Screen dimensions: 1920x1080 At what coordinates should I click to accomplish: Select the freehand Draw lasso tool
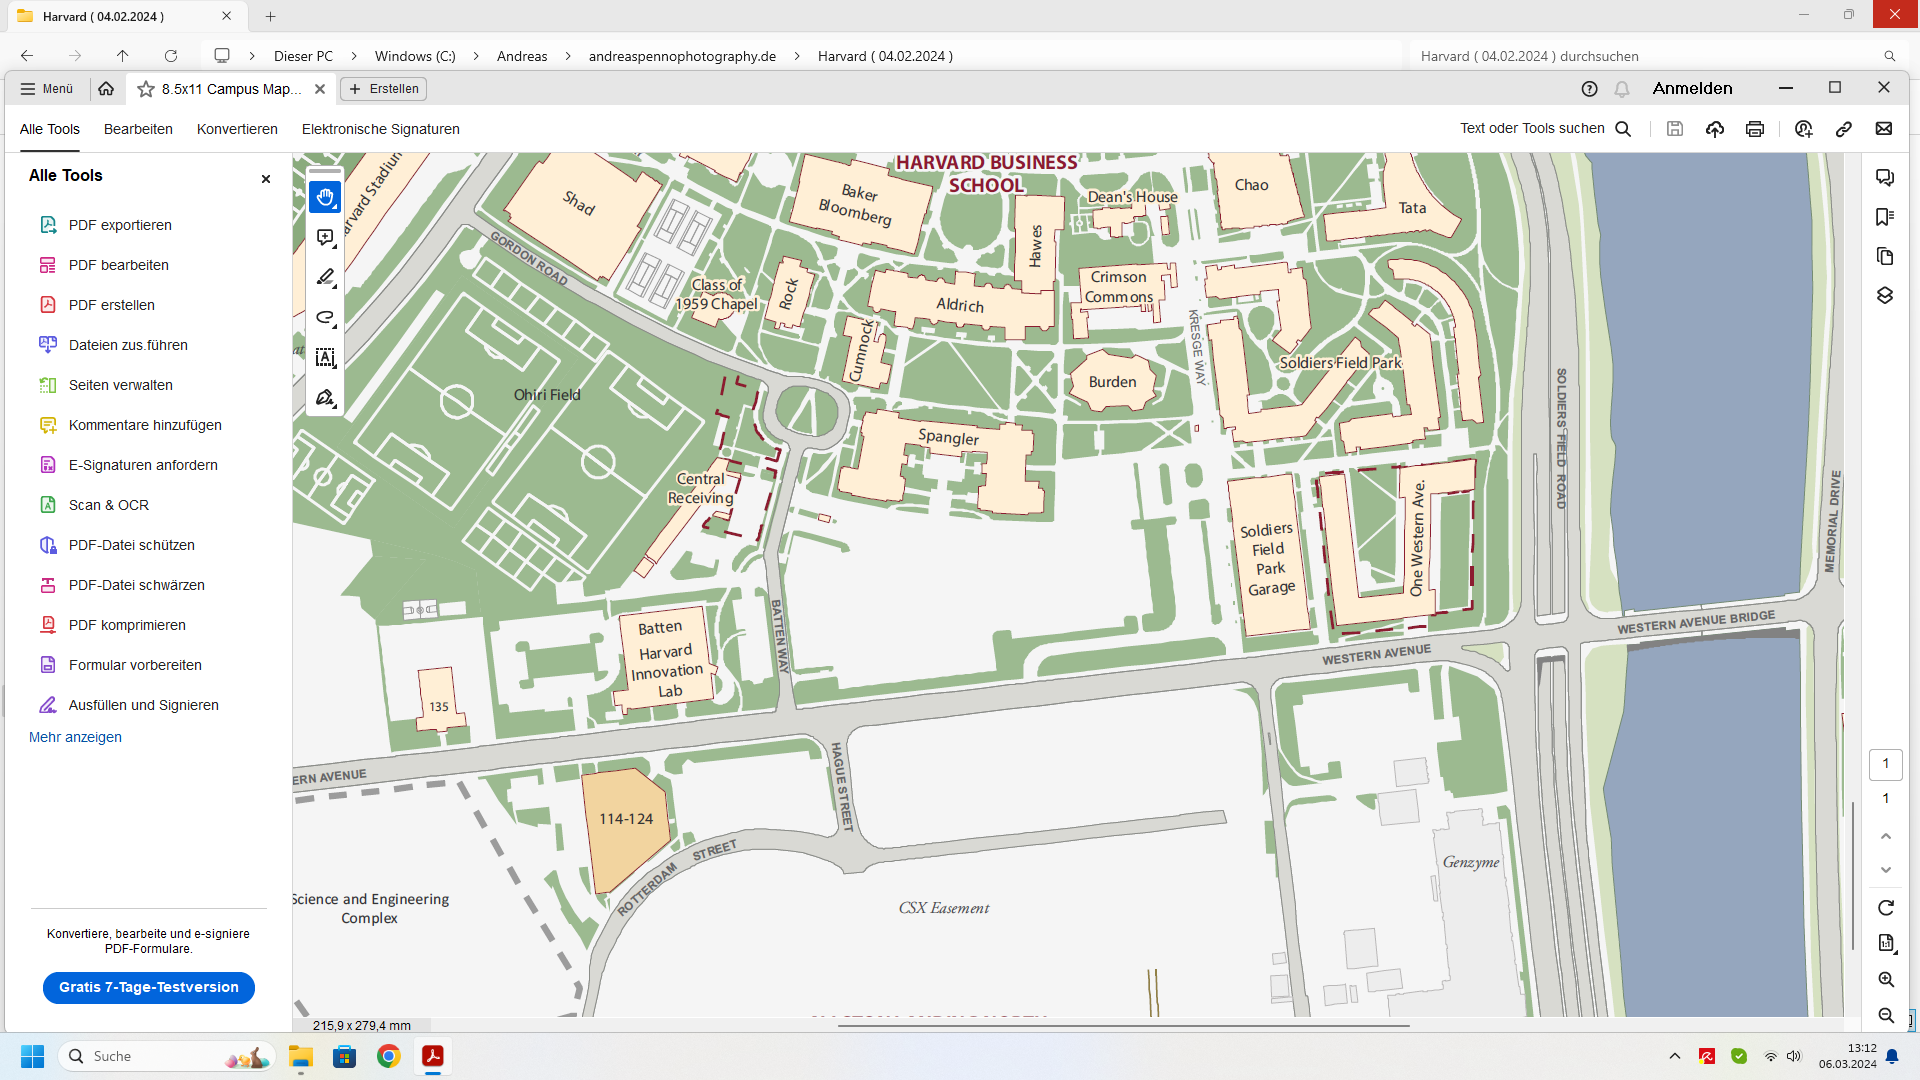[x=325, y=318]
